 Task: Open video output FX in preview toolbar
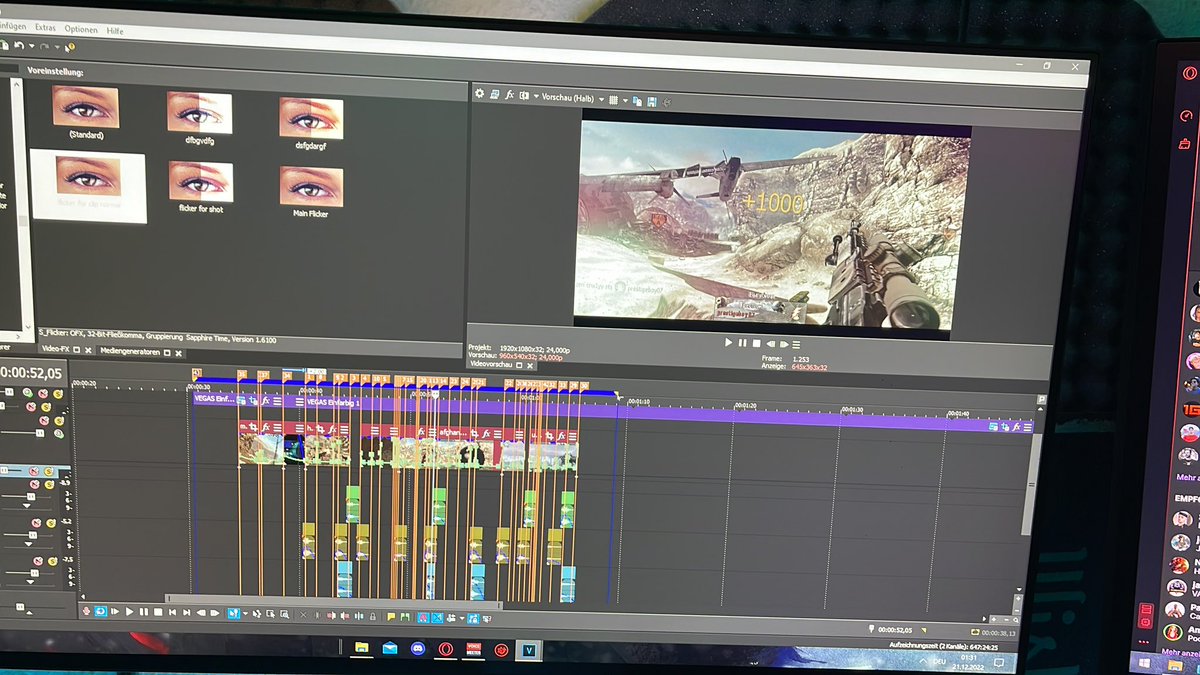(509, 96)
